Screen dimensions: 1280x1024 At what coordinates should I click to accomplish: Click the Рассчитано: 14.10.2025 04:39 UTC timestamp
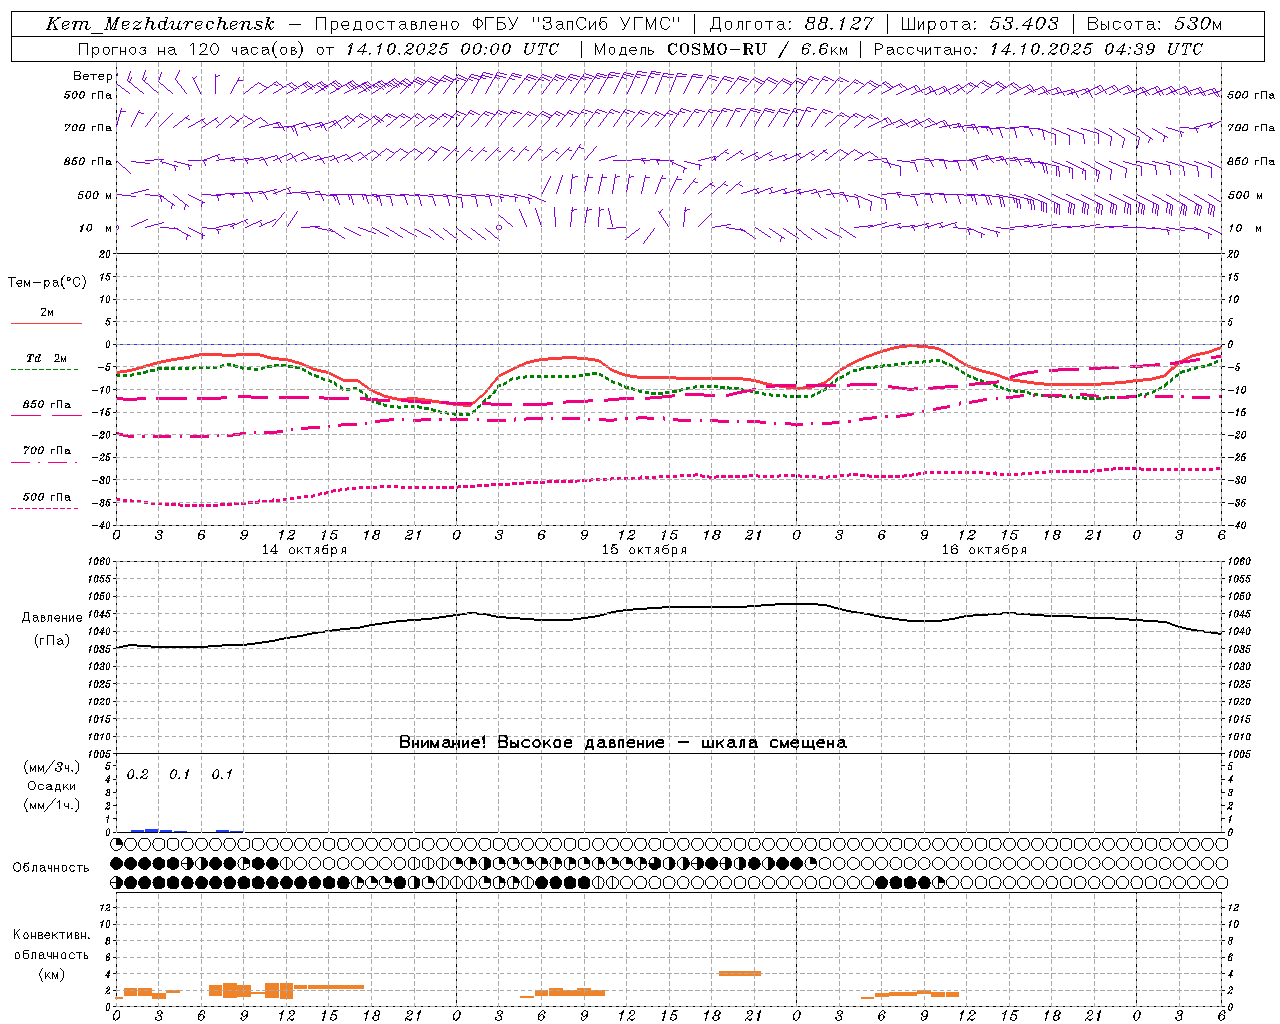tap(1038, 48)
